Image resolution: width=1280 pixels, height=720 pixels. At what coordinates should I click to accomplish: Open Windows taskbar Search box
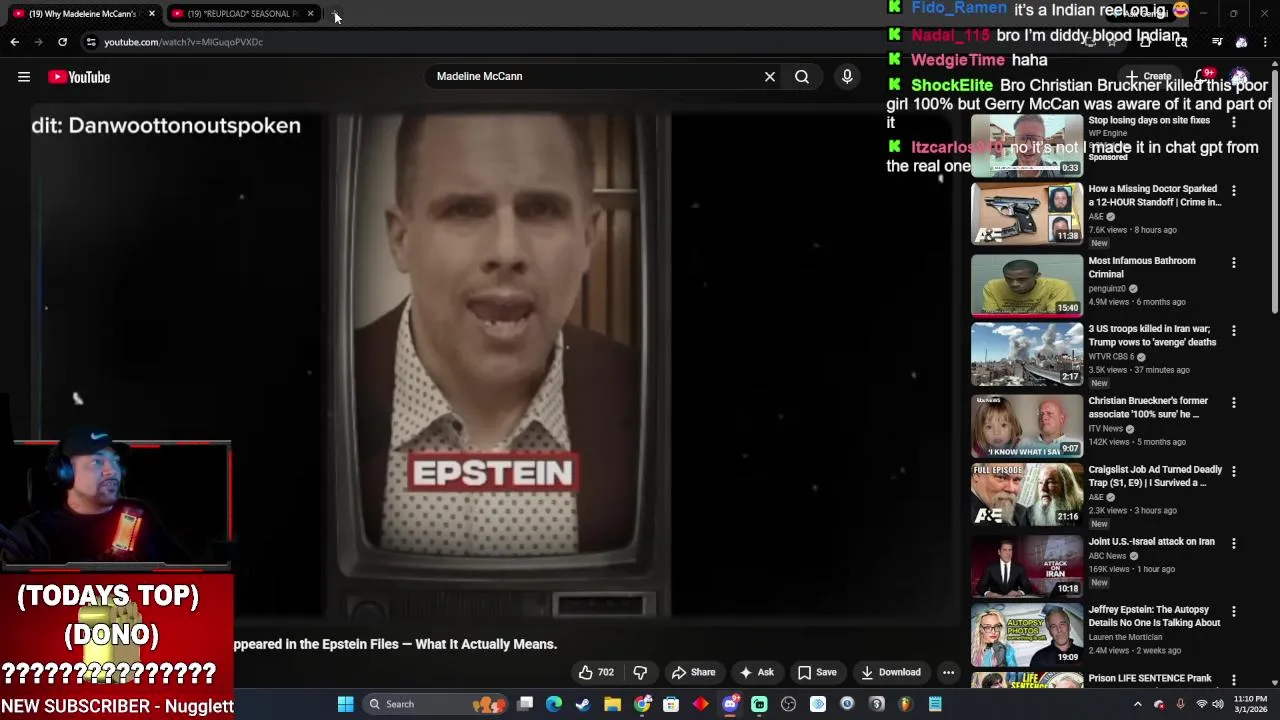tap(434, 704)
